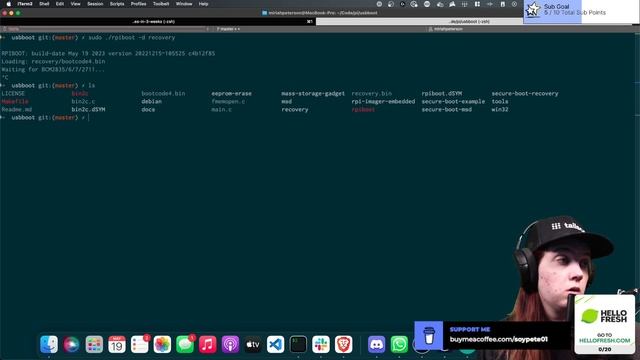Open the Toolbelt menu
640x360 pixels.
pos(161,4)
